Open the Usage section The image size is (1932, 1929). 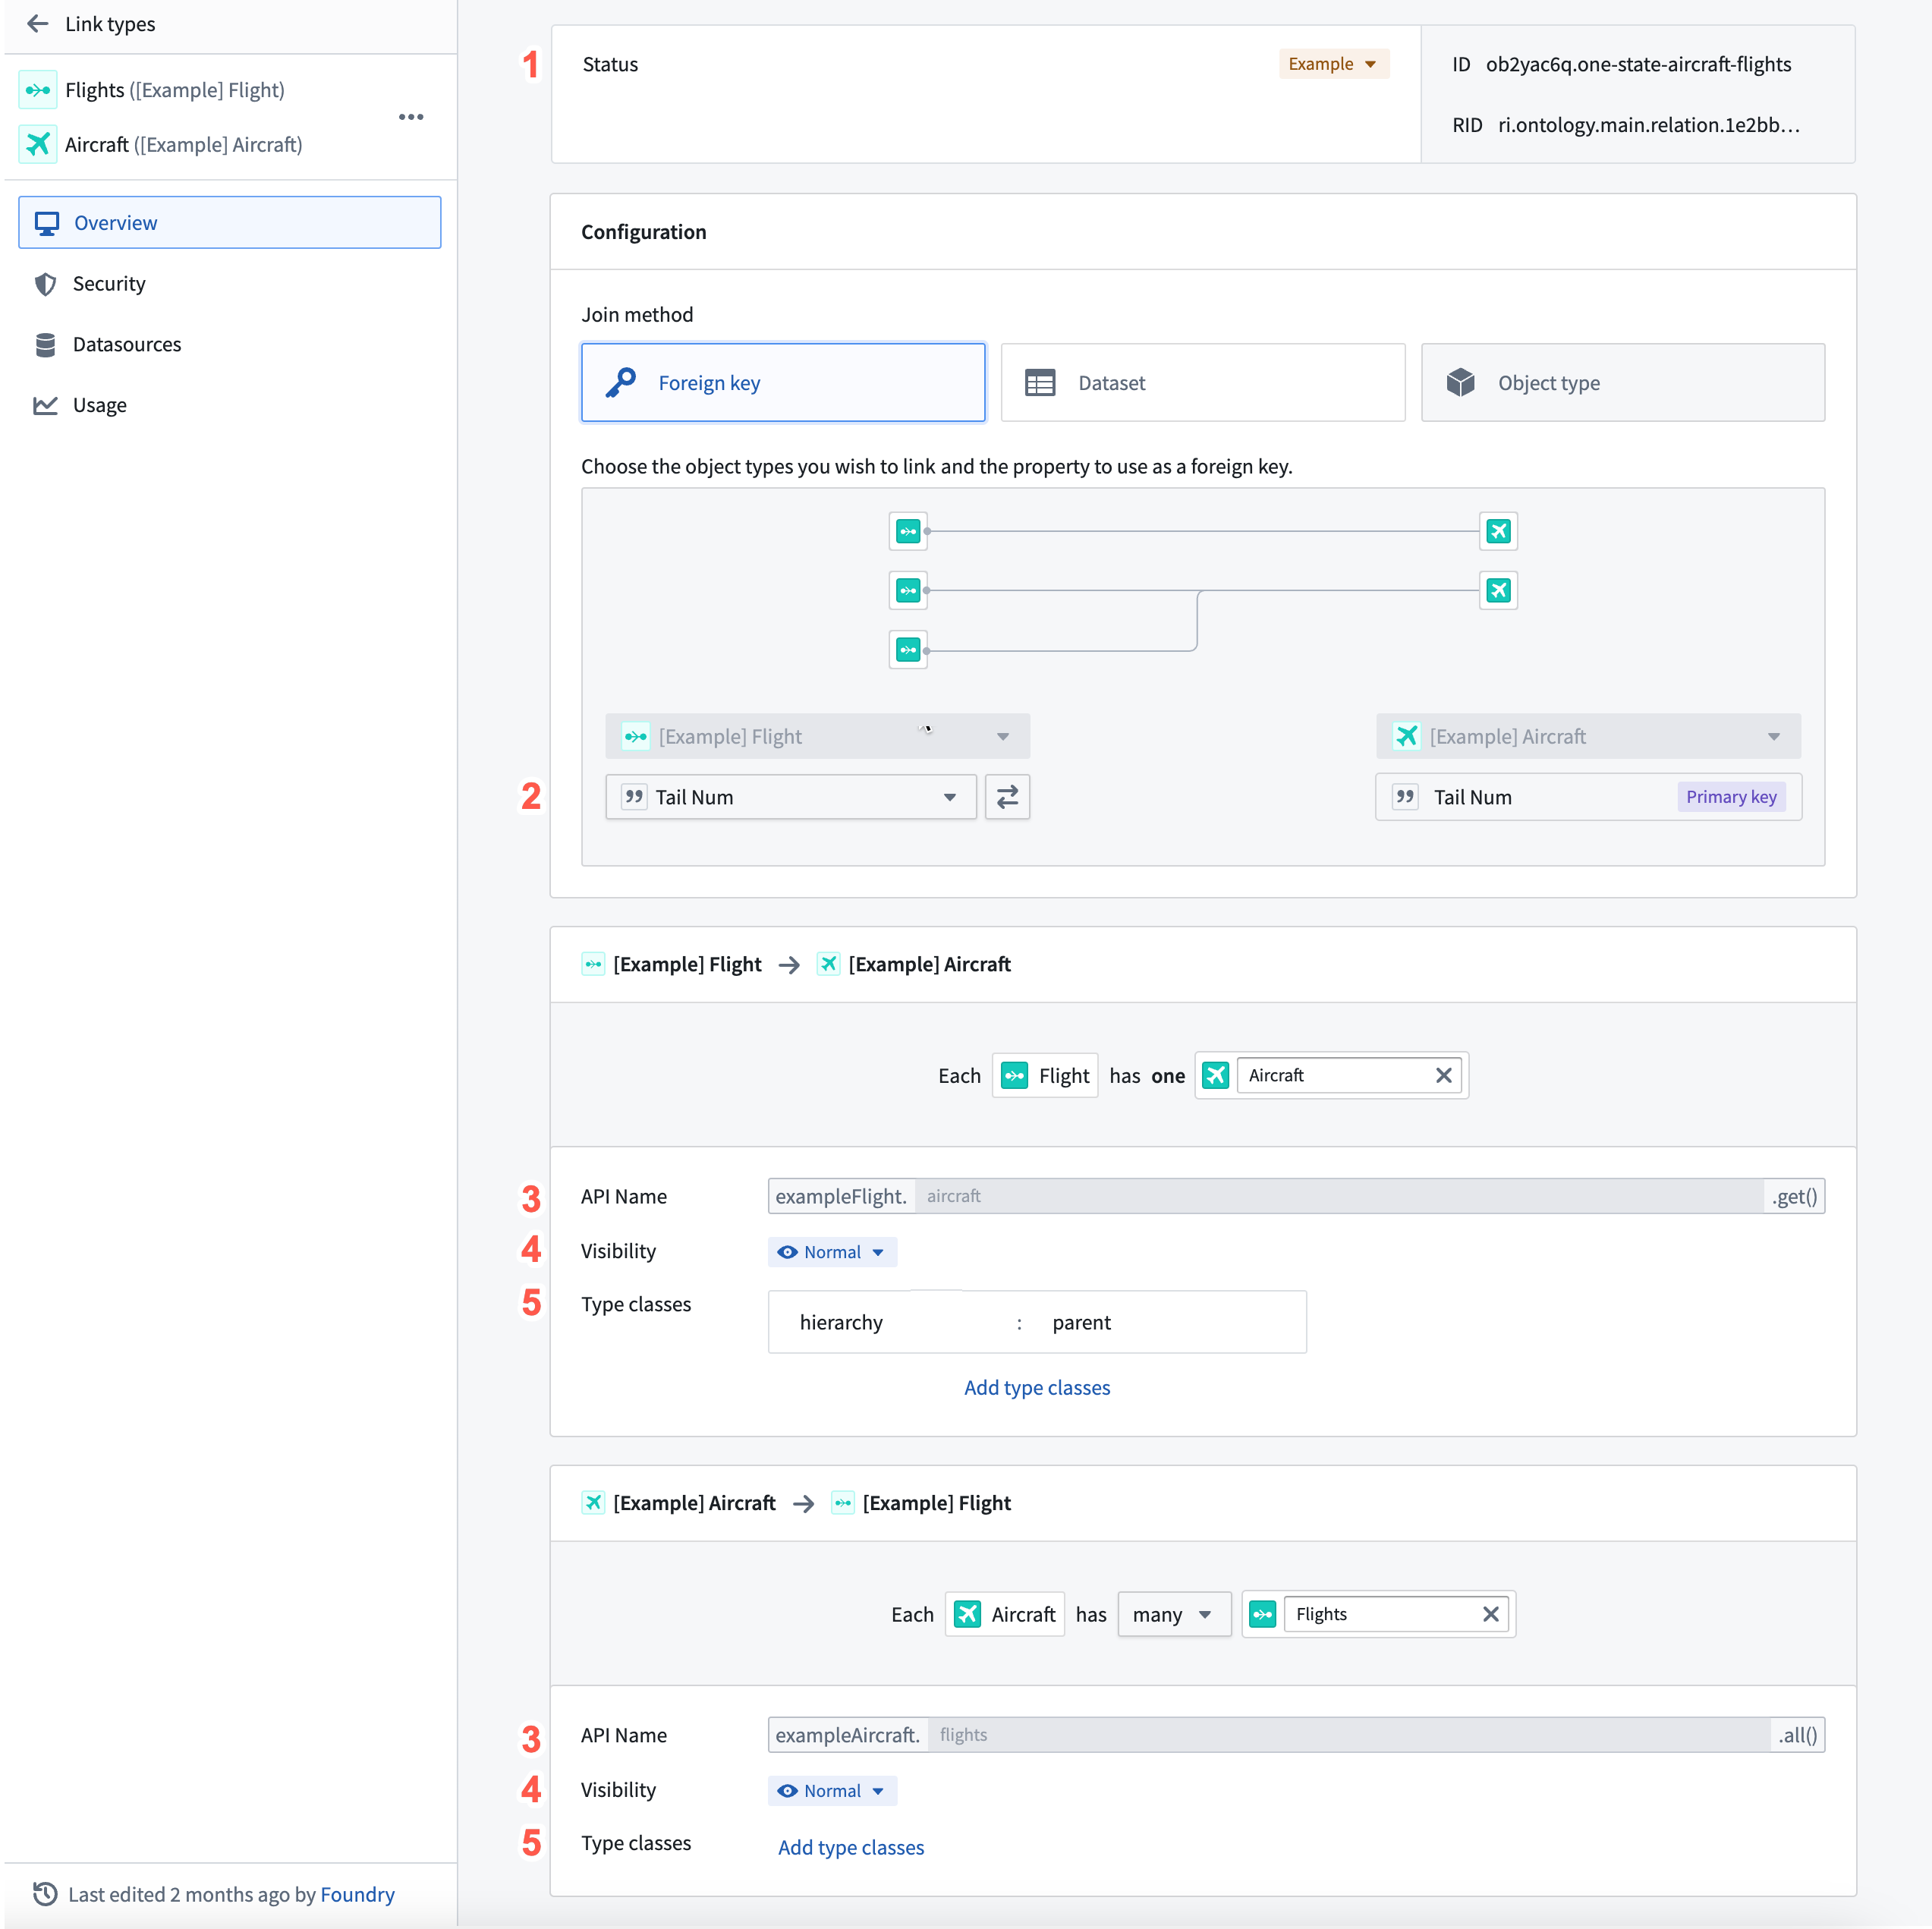229,405
